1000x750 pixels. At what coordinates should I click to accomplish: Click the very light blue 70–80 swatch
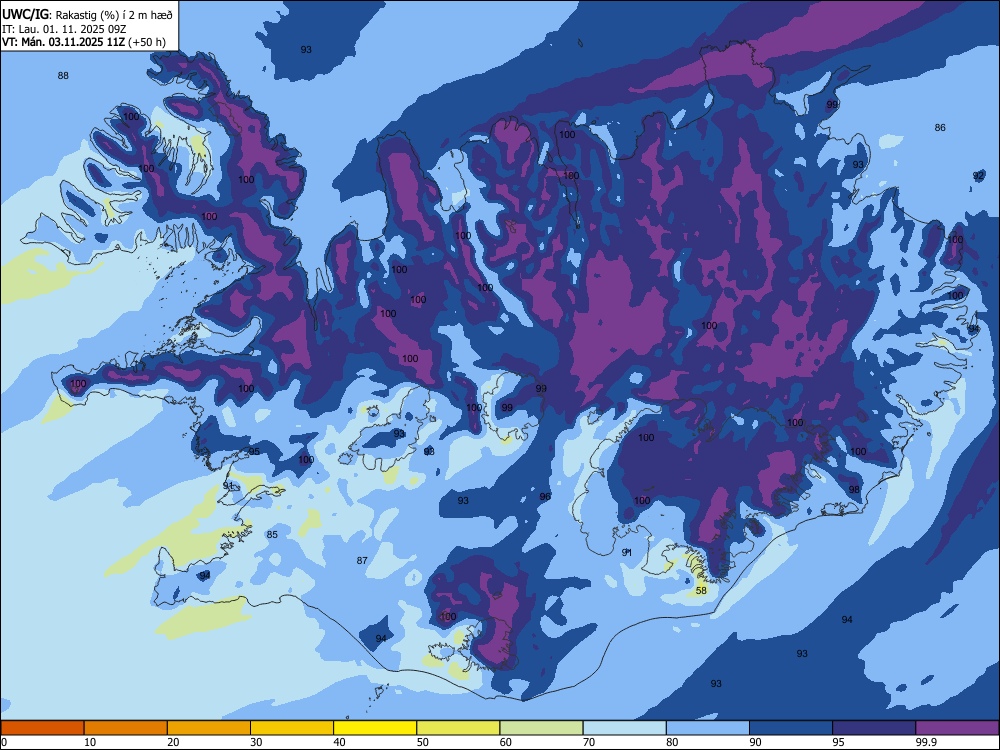pos(624,728)
